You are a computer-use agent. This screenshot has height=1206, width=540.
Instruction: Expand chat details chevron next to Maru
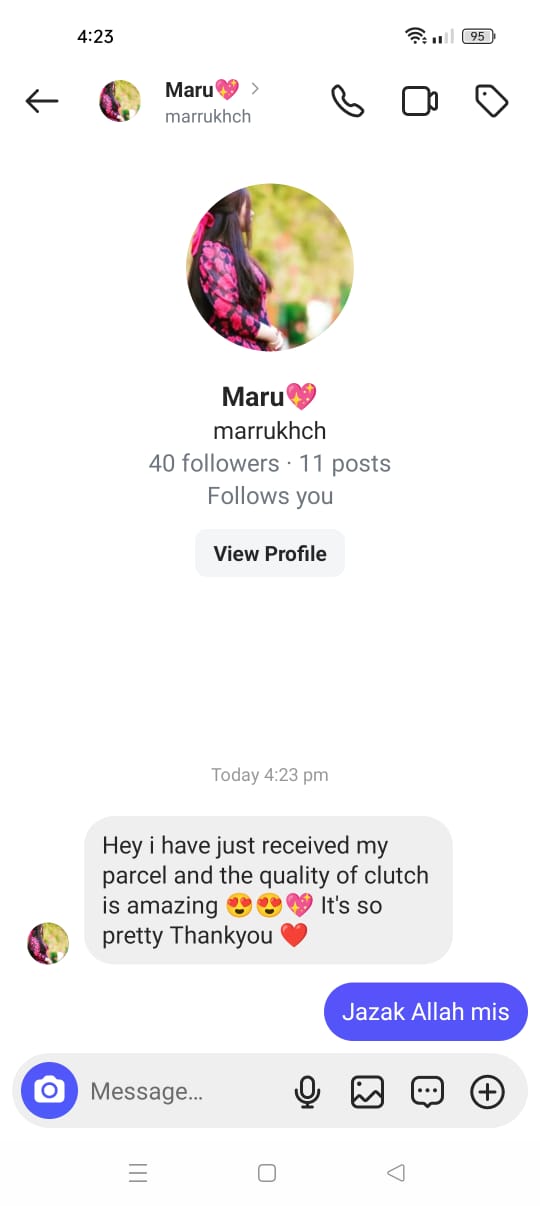click(x=255, y=89)
